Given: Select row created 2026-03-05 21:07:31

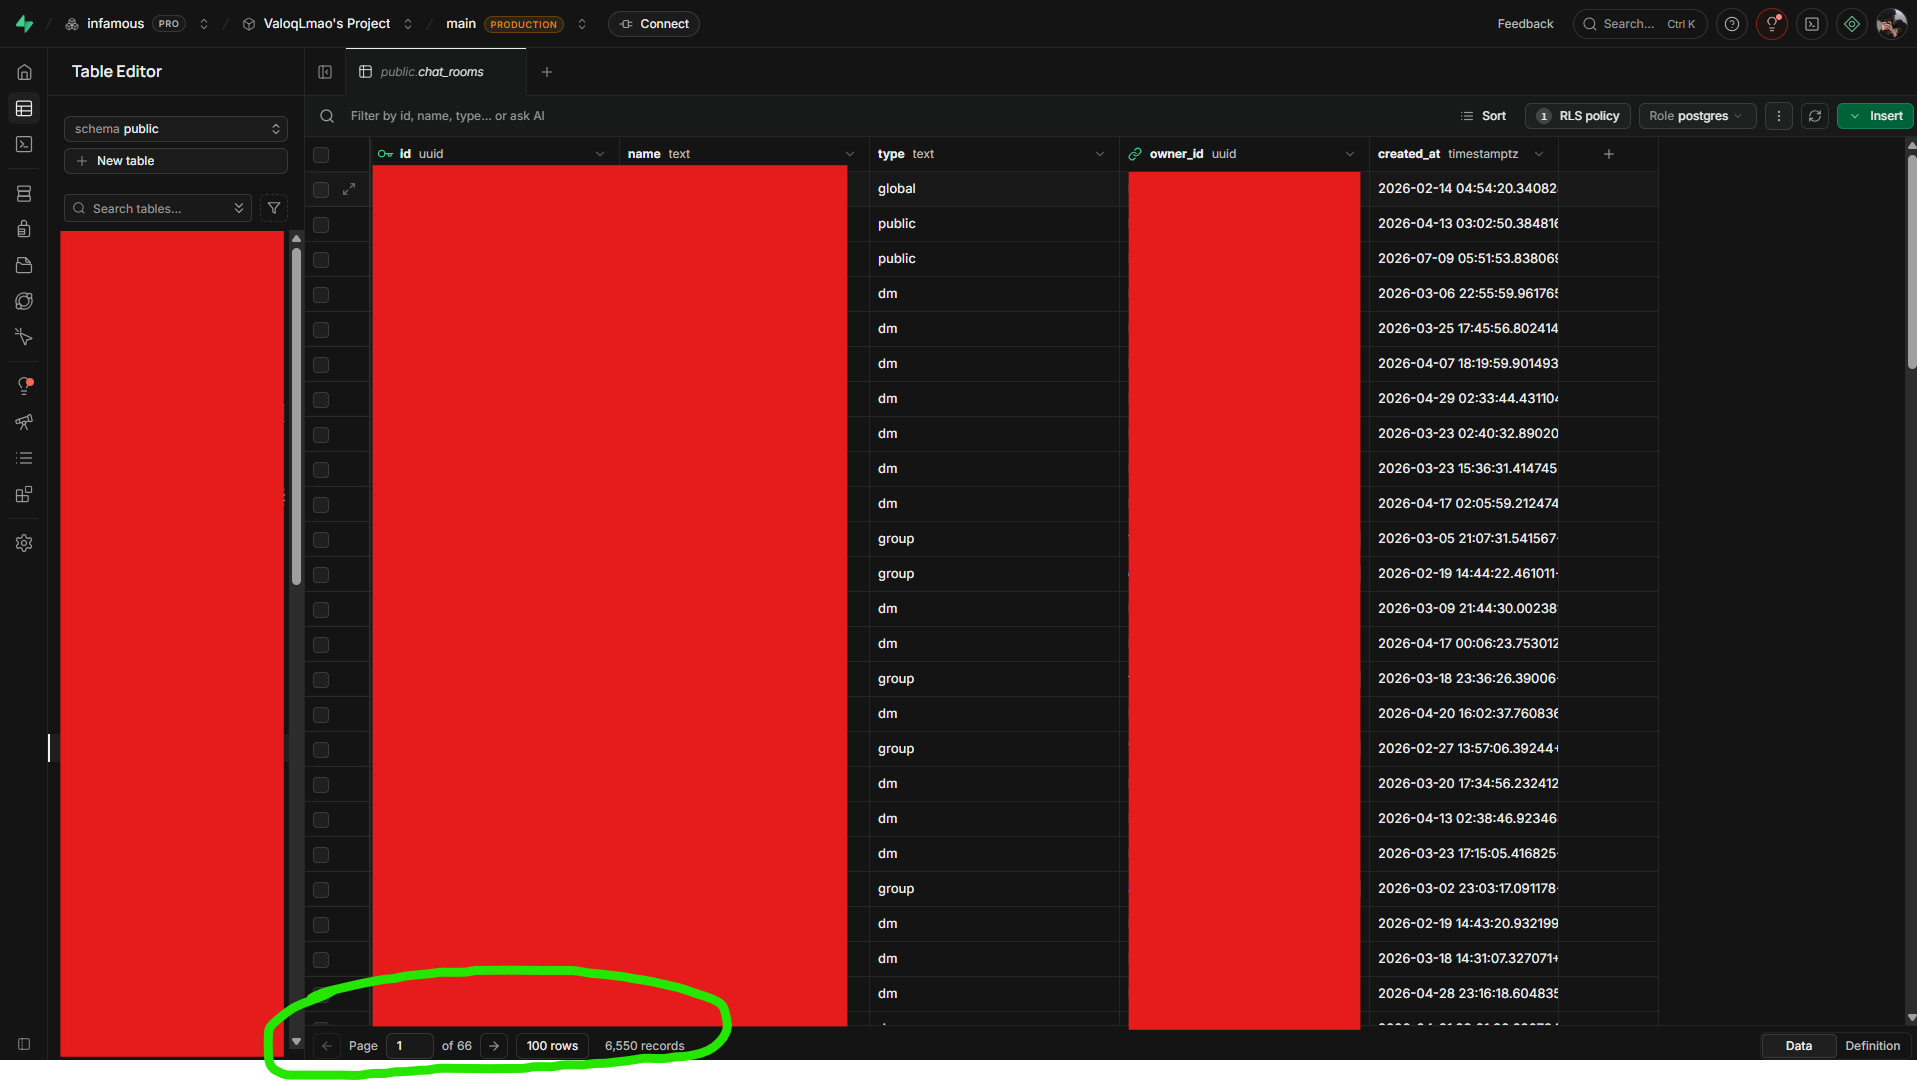Looking at the screenshot, I should click(x=321, y=540).
